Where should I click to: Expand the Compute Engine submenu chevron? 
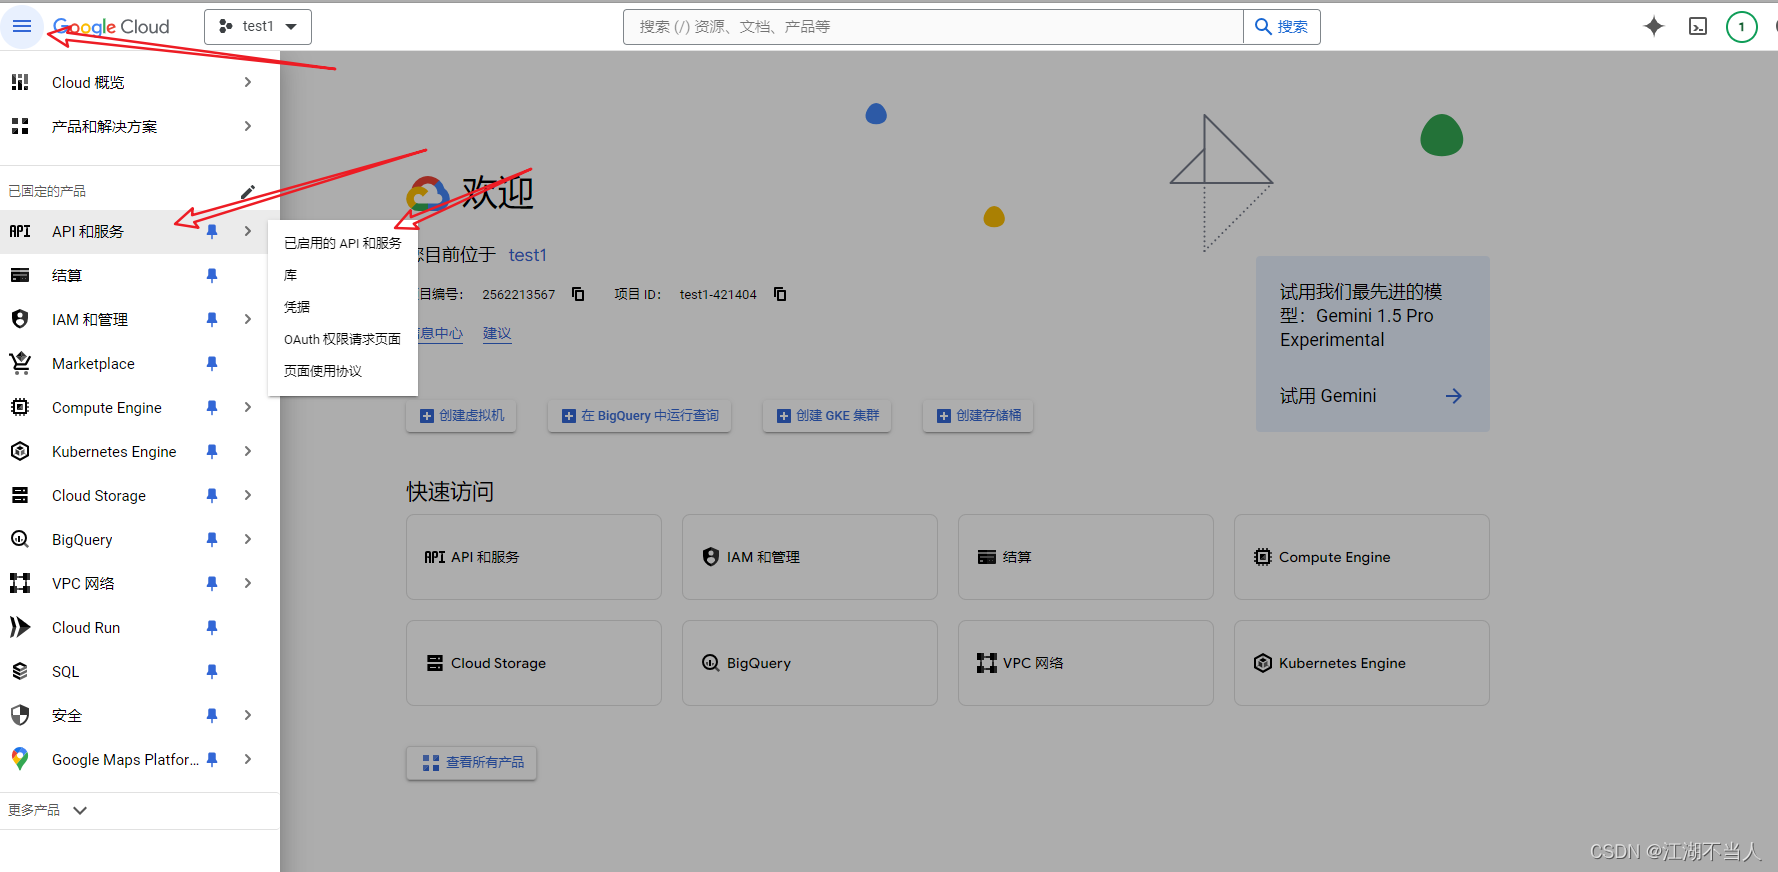click(248, 407)
